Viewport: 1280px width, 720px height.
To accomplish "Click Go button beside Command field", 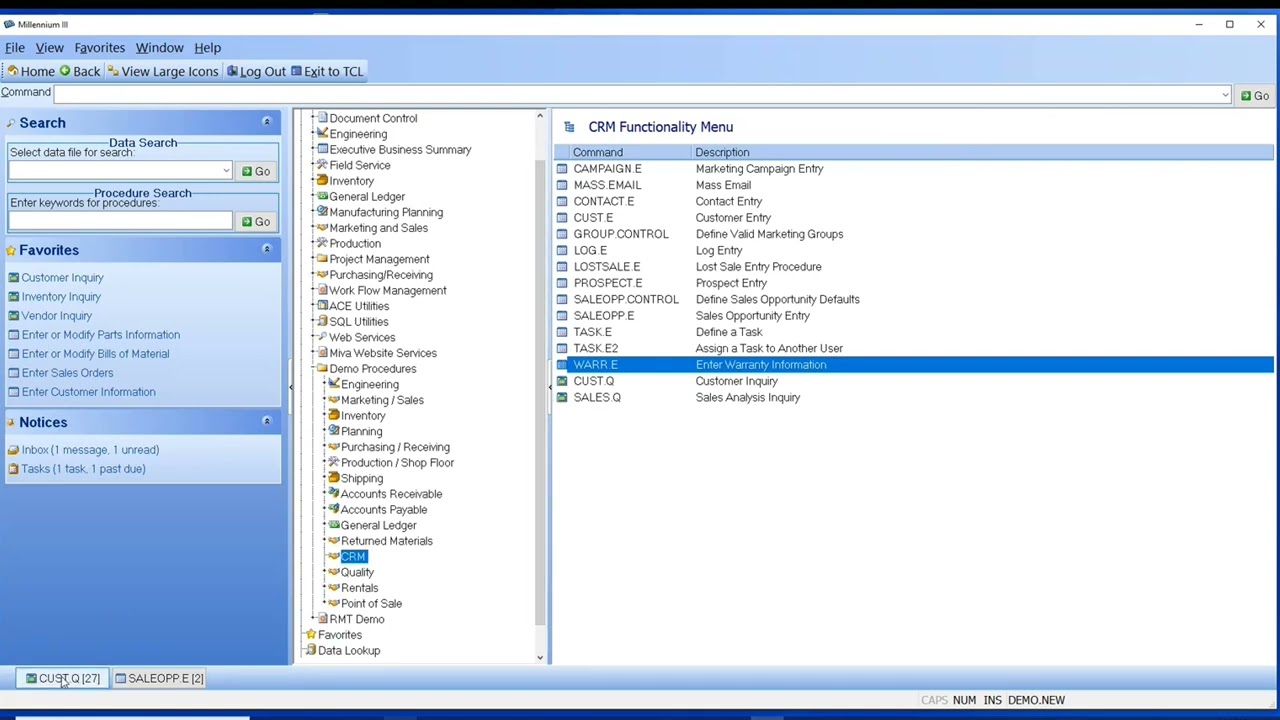I will pyautogui.click(x=1254, y=96).
